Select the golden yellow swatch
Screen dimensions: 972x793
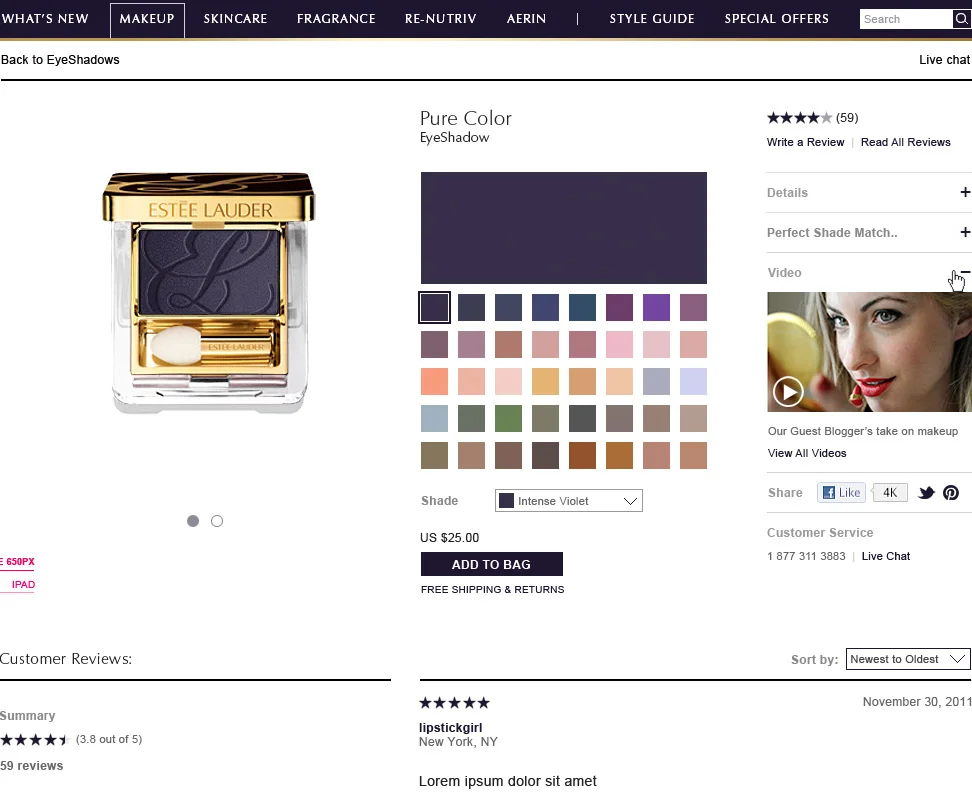[546, 381]
